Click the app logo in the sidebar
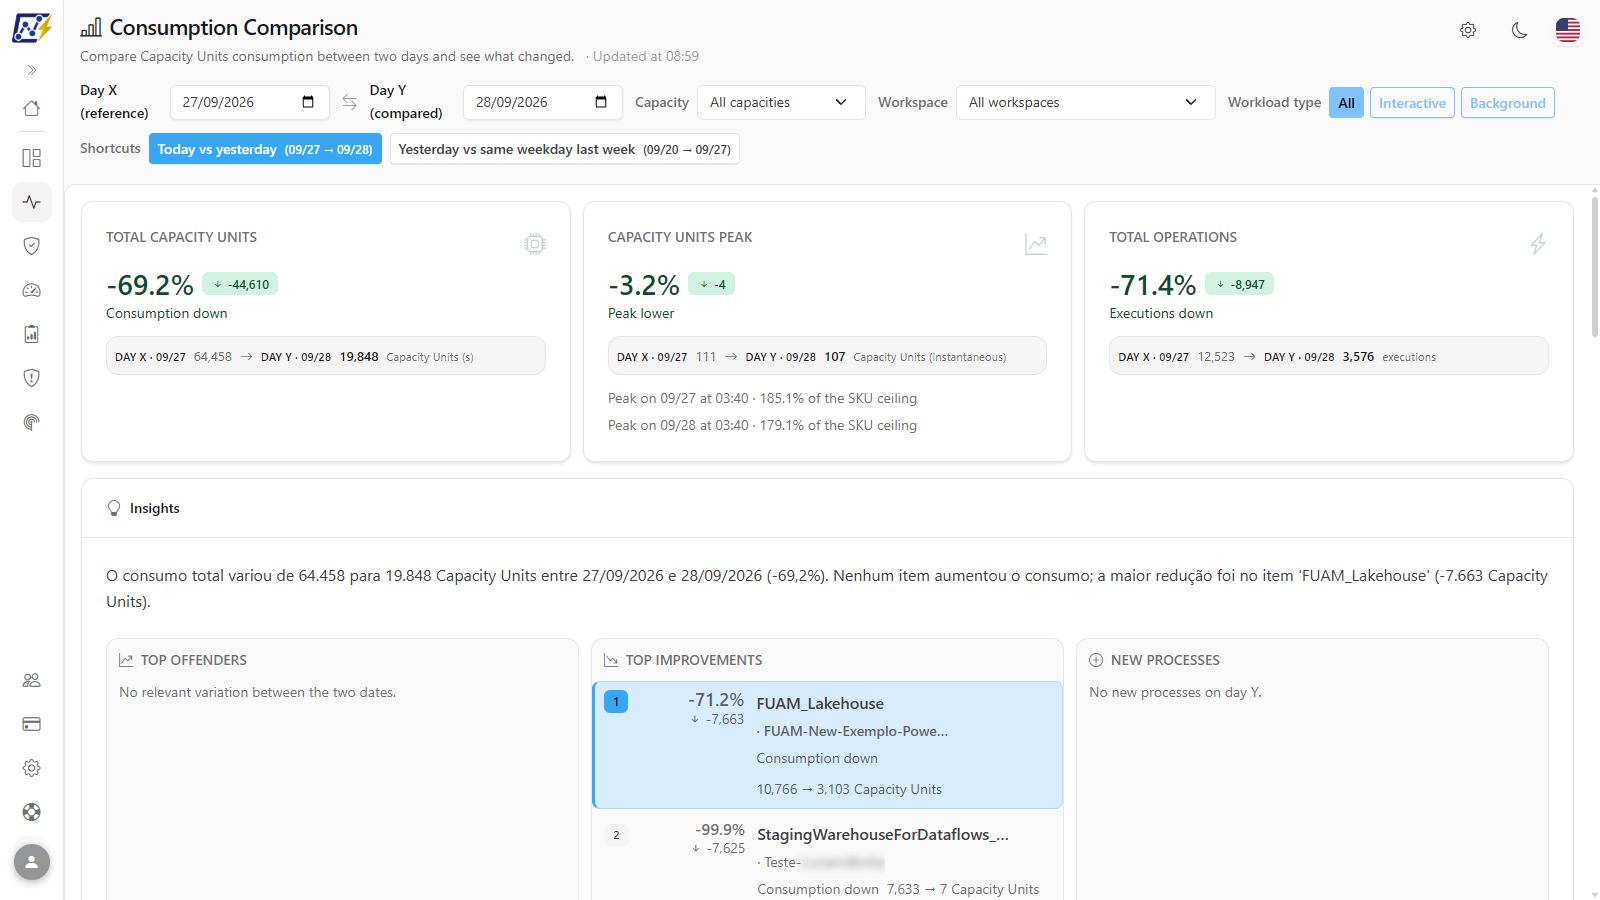The image size is (1600, 900). [x=31, y=28]
